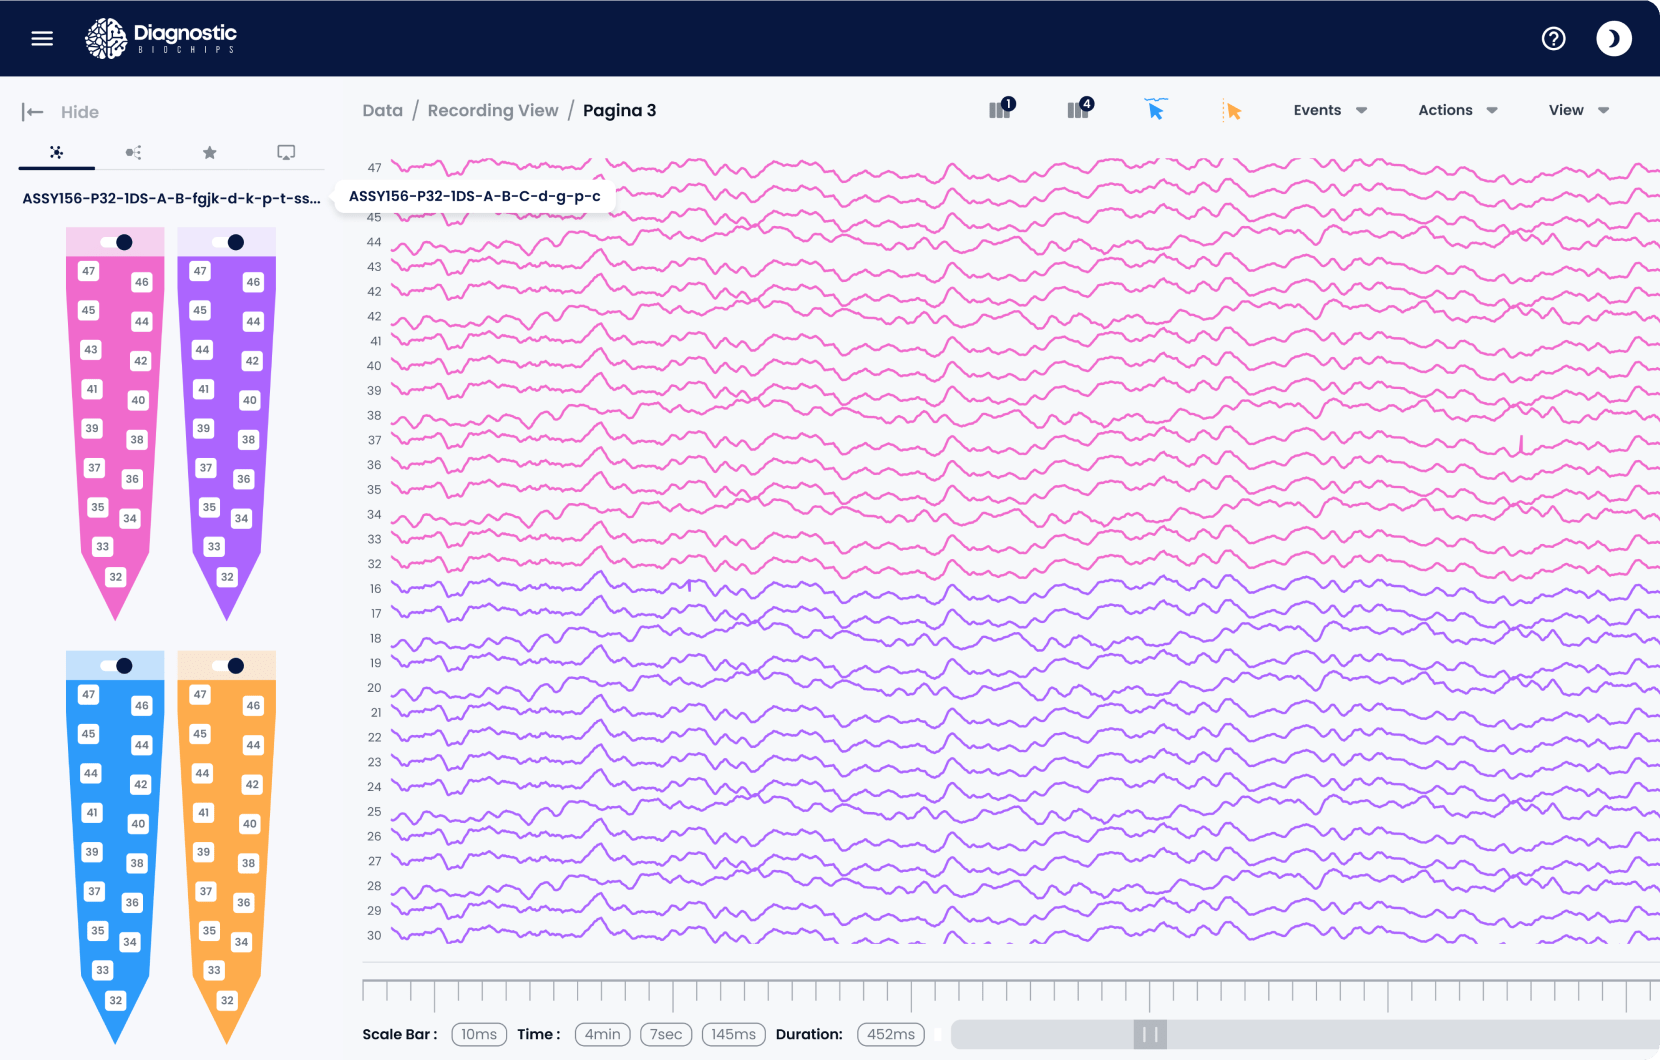Viewport: 1660px width, 1060px height.
Task: Expand the View dropdown
Action: 1578,110
